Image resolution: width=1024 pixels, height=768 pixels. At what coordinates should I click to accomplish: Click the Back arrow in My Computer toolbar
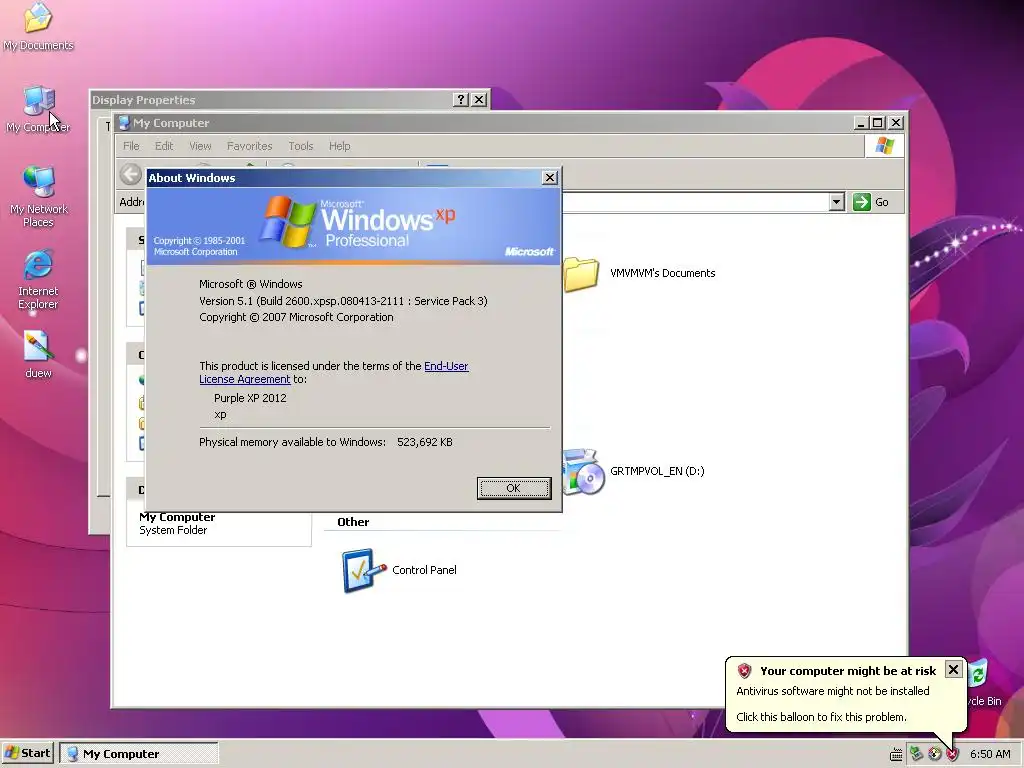[131, 174]
